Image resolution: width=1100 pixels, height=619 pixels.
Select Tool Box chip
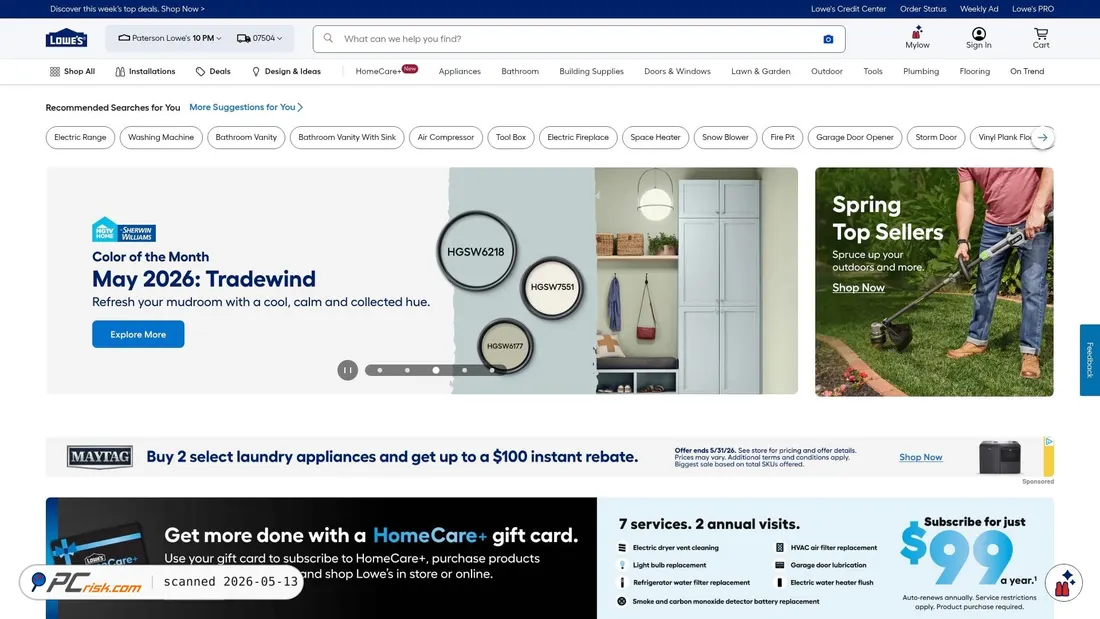(x=511, y=138)
